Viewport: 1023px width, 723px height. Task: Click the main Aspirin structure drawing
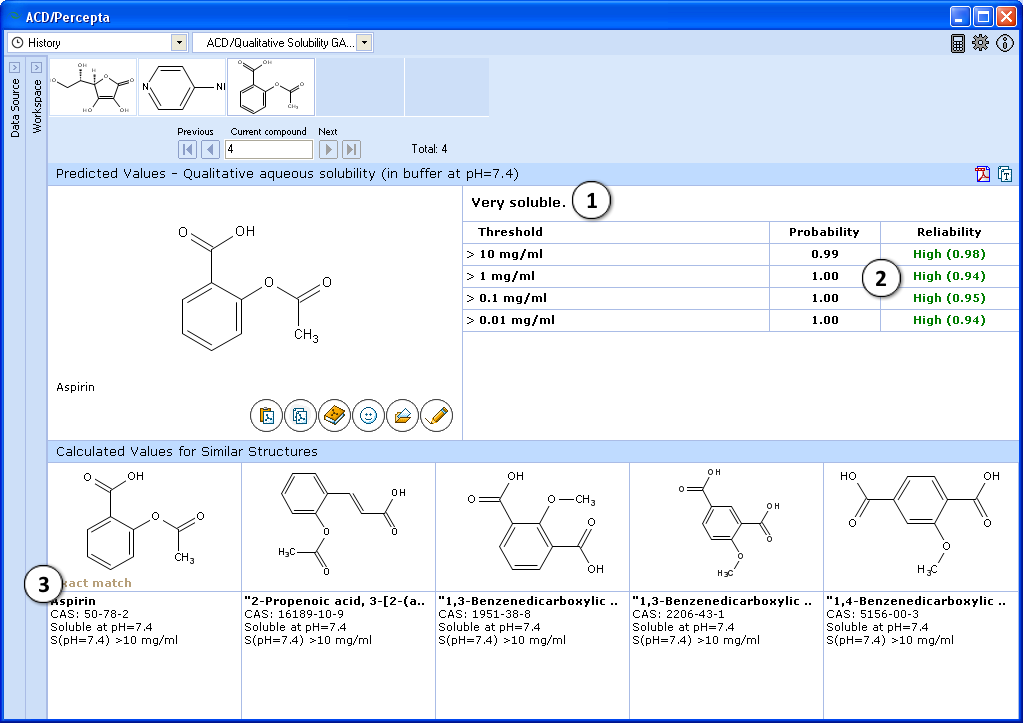tap(256, 285)
